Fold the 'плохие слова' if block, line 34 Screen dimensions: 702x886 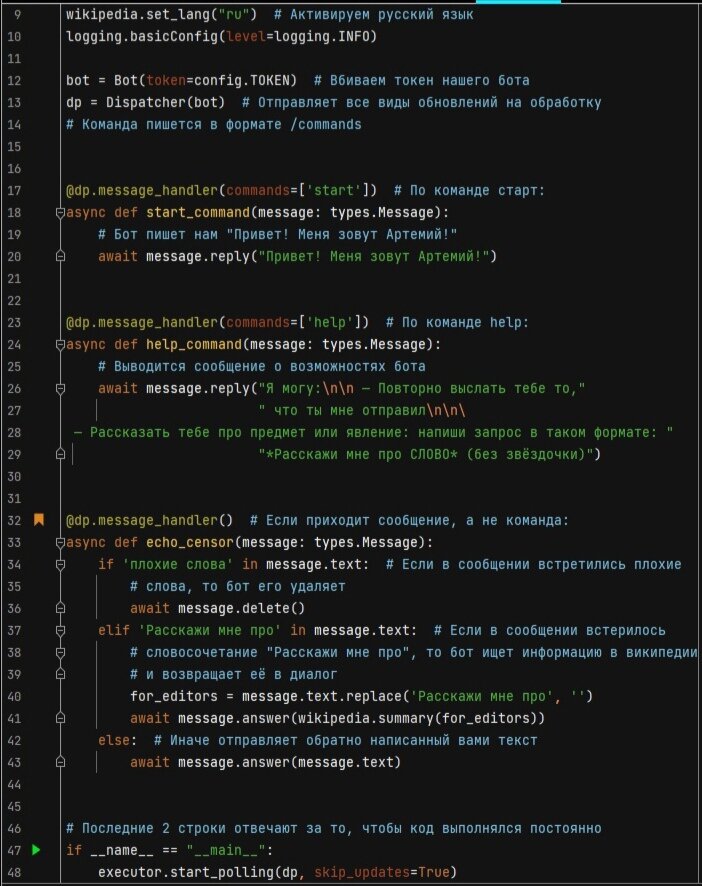point(60,564)
